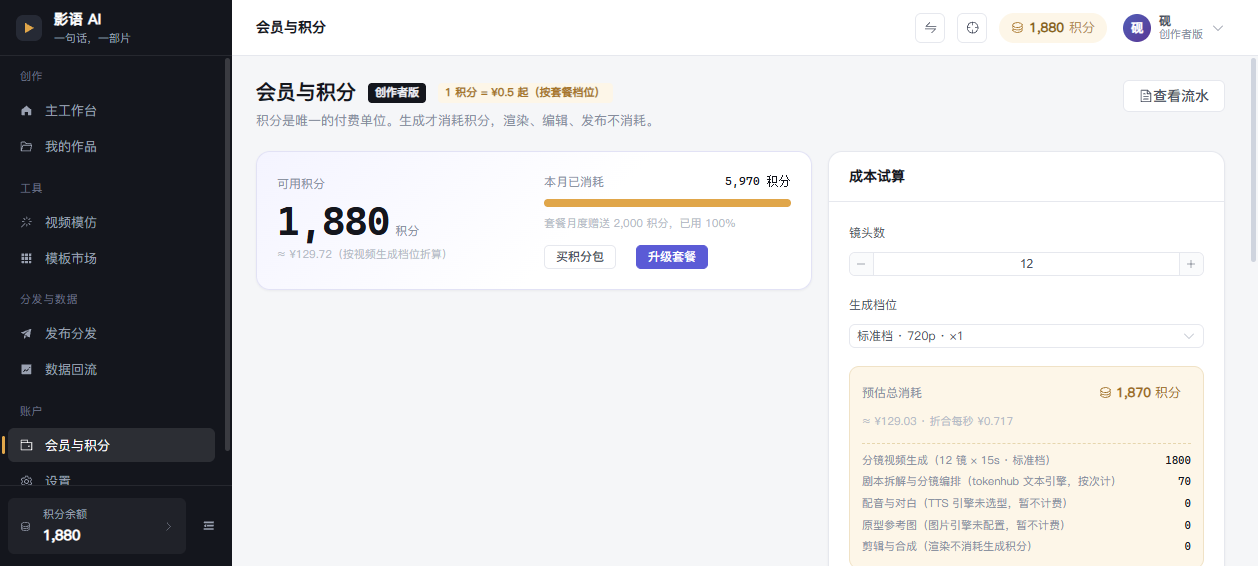This screenshot has height=566, width=1258.
Task: Click the 积分是唯一的付费单位 description
Action: [x=455, y=121]
